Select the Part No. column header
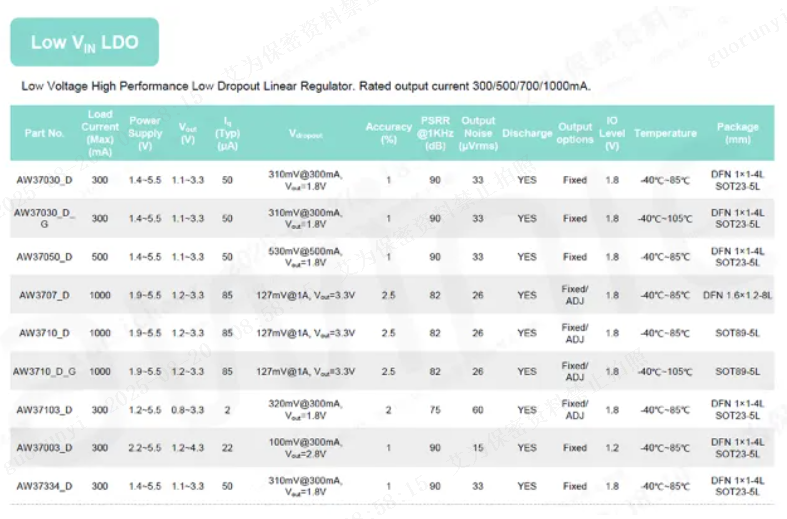This screenshot has height=519, width=787. [x=44, y=133]
